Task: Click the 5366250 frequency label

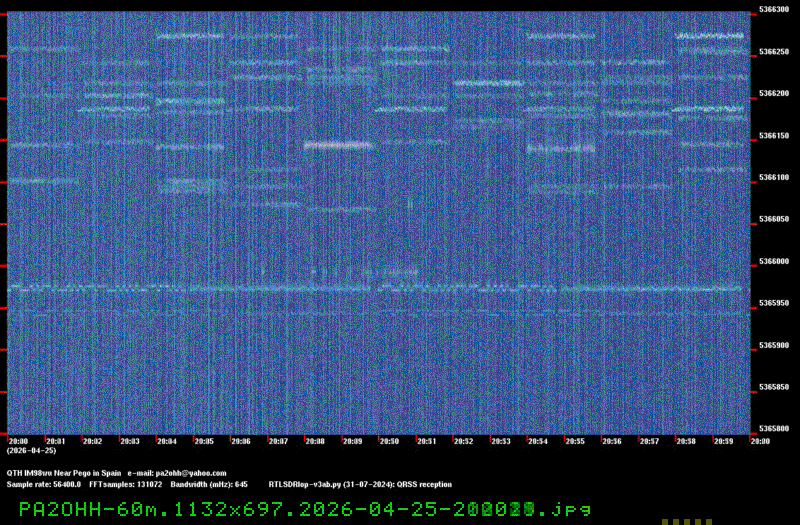Action: [774, 52]
